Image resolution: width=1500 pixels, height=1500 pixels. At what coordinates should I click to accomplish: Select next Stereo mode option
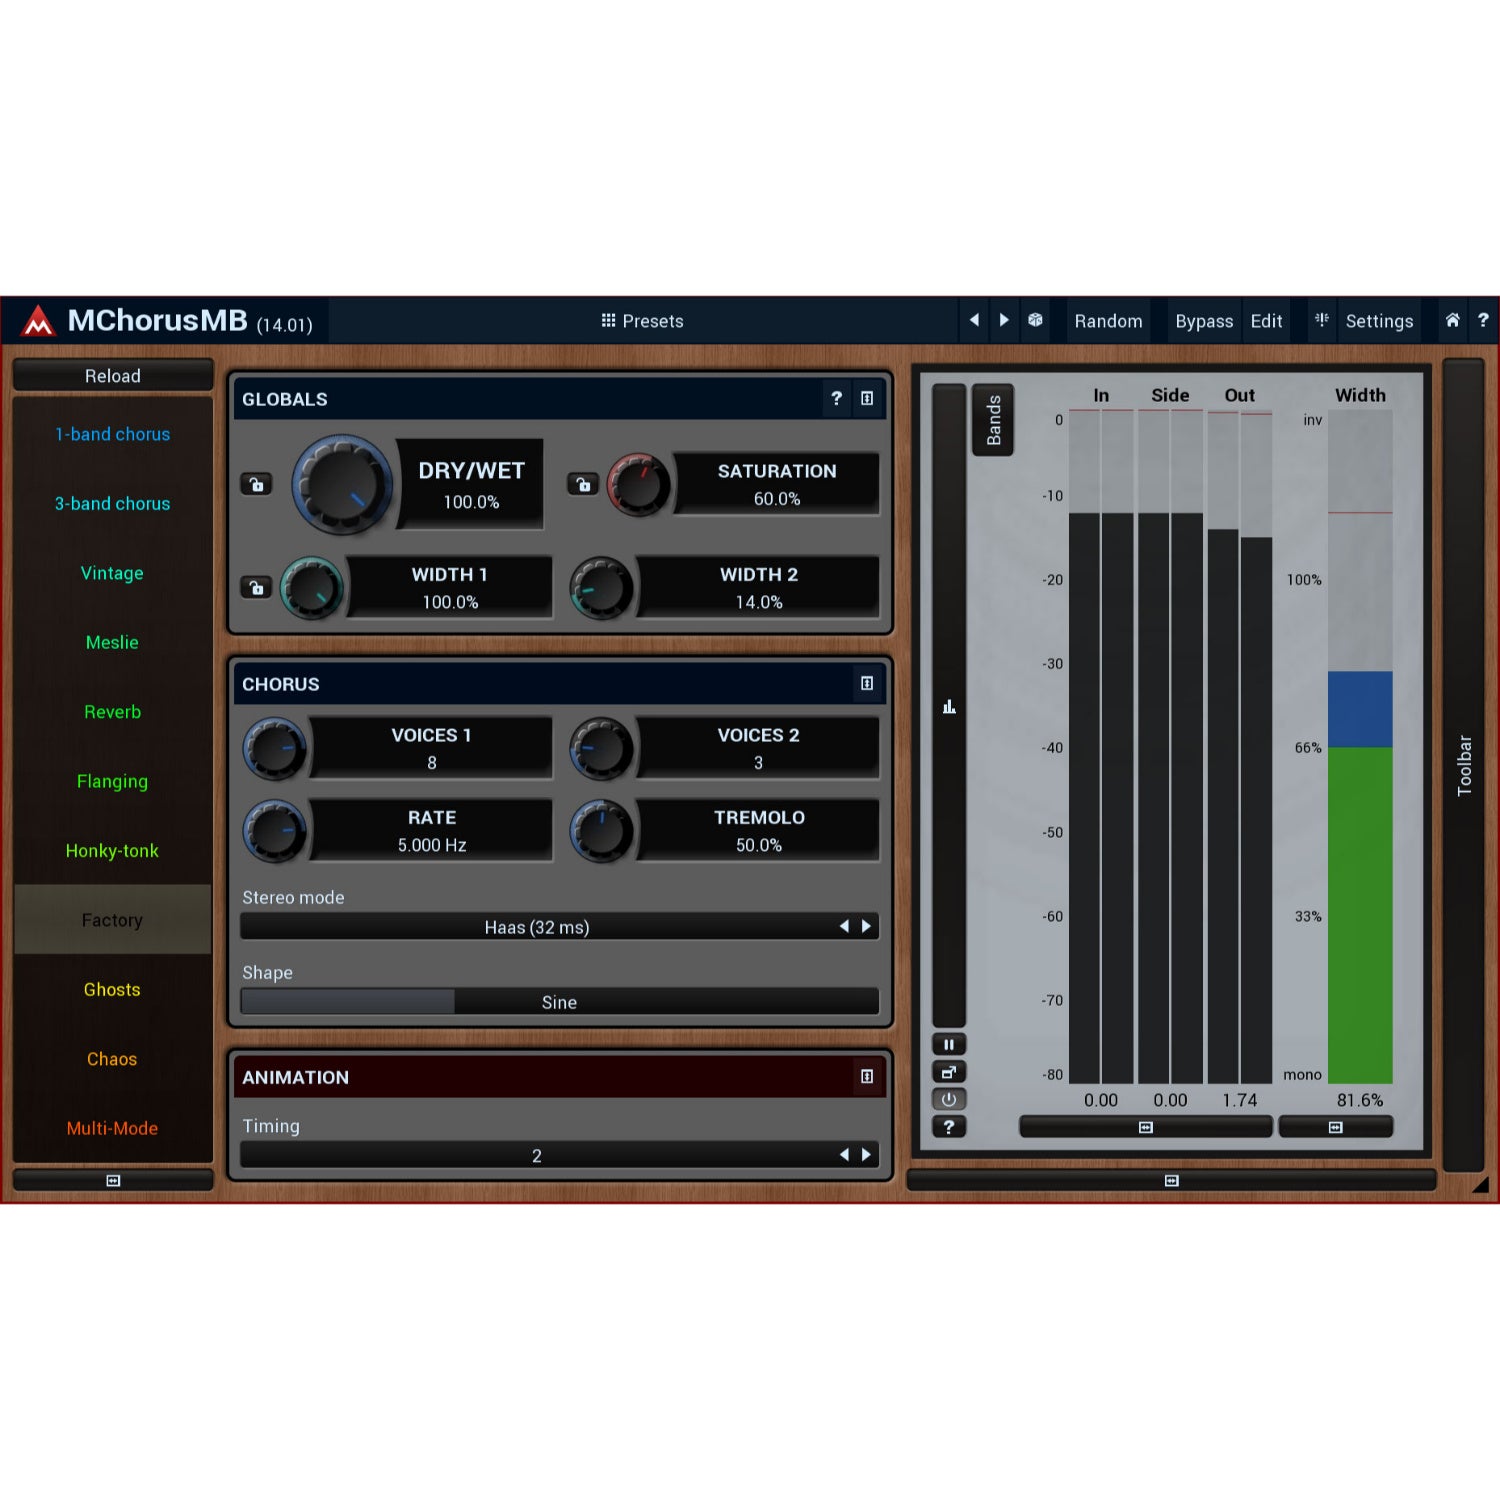866,927
